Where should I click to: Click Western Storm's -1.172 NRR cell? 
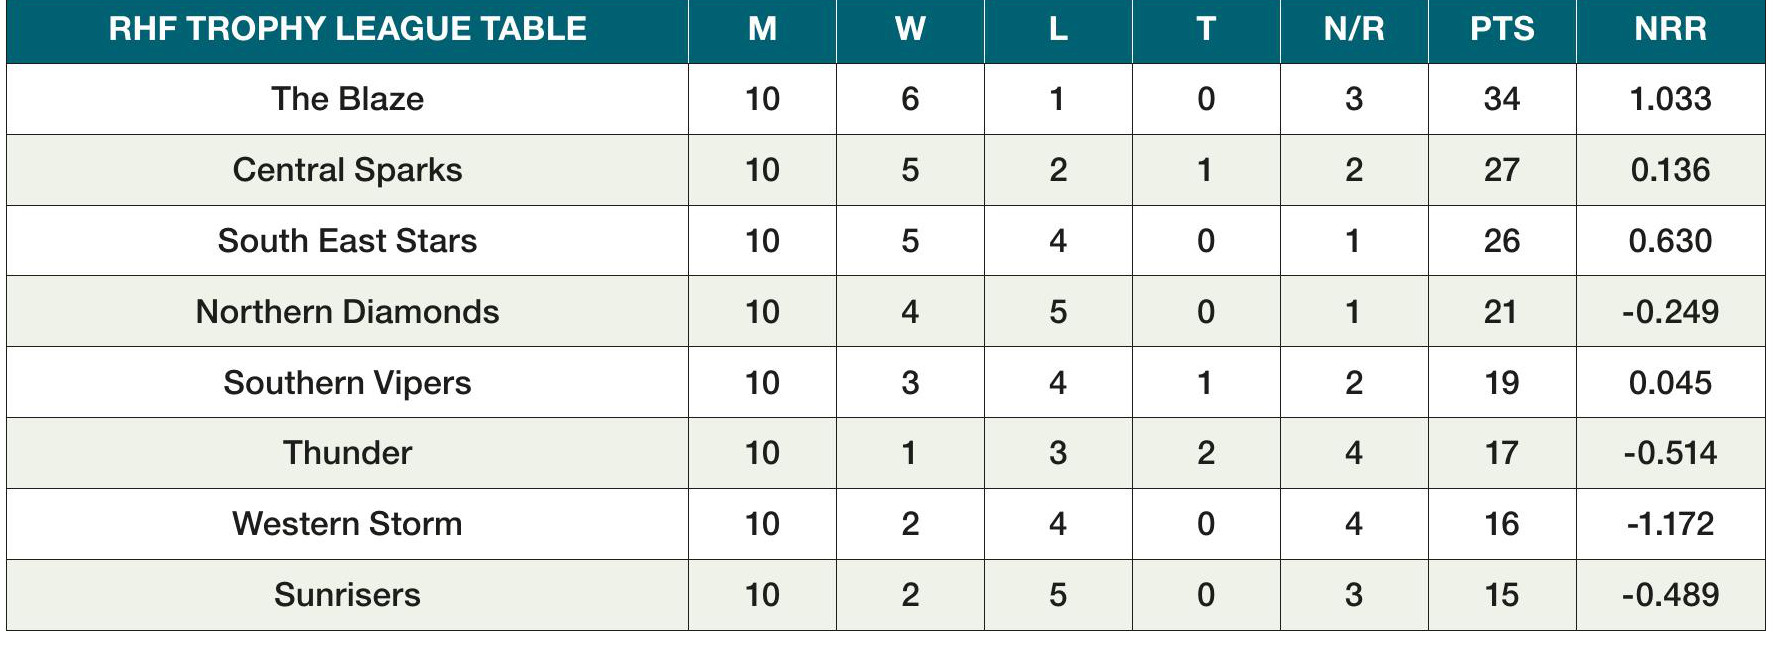point(1670,524)
